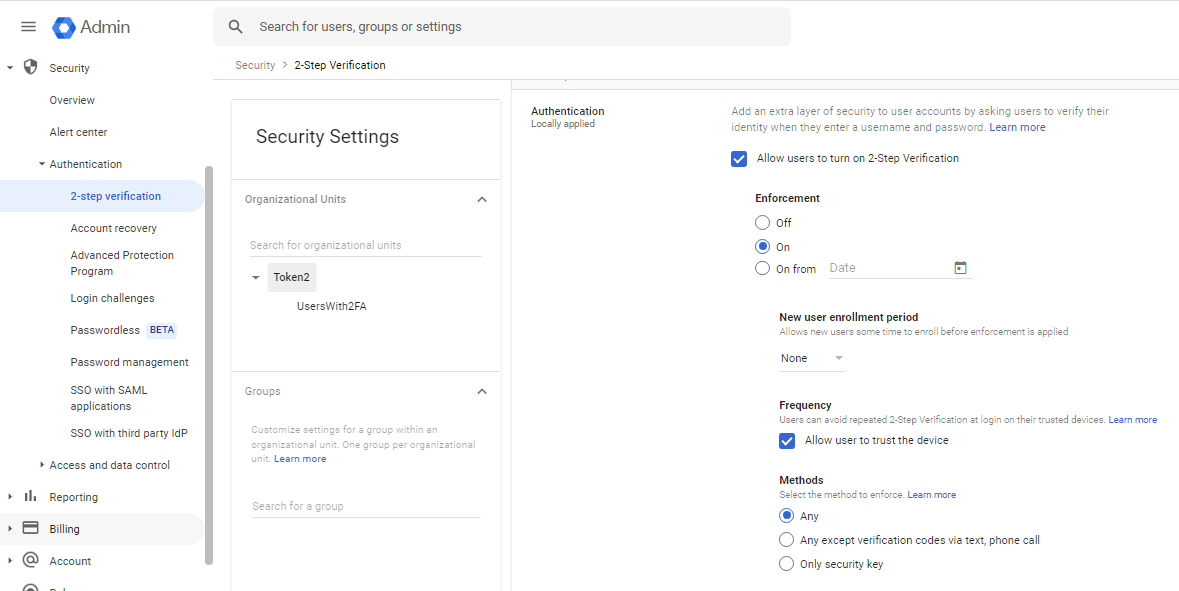This screenshot has height=591, width=1179.
Task: Open Login challenges in sidebar
Action: click(112, 298)
